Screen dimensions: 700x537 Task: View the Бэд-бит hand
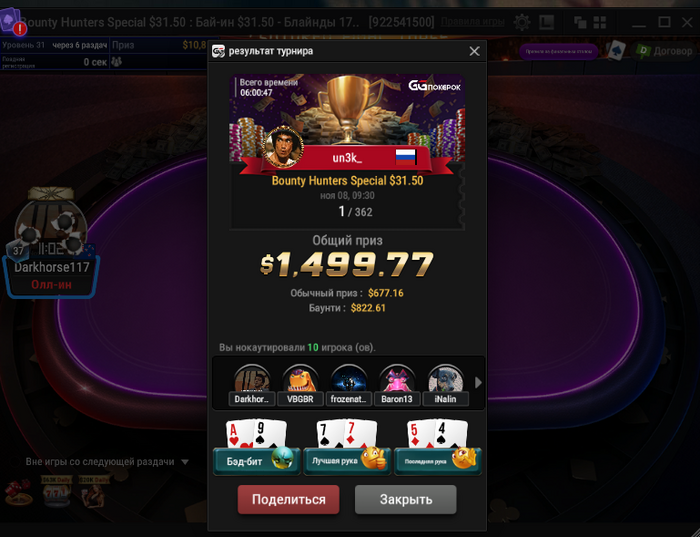pos(257,447)
